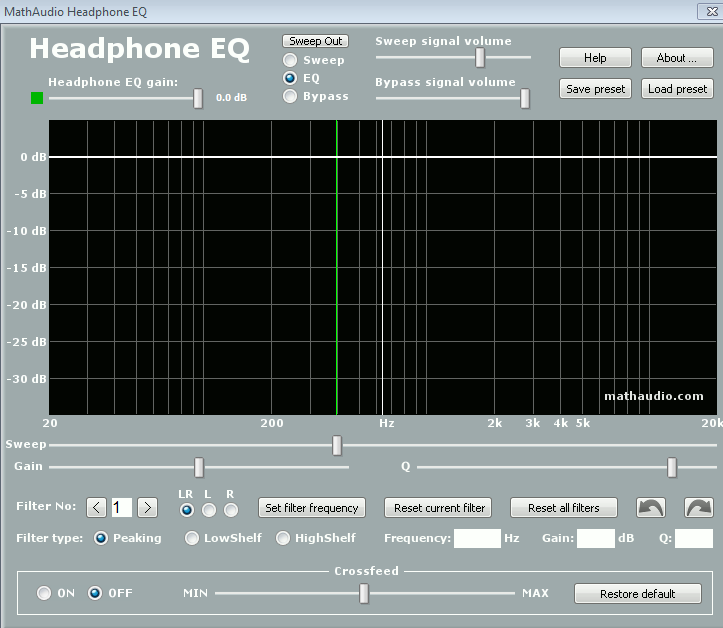Click the Q slider handle
Image resolution: width=723 pixels, height=628 pixels.
[x=672, y=467]
